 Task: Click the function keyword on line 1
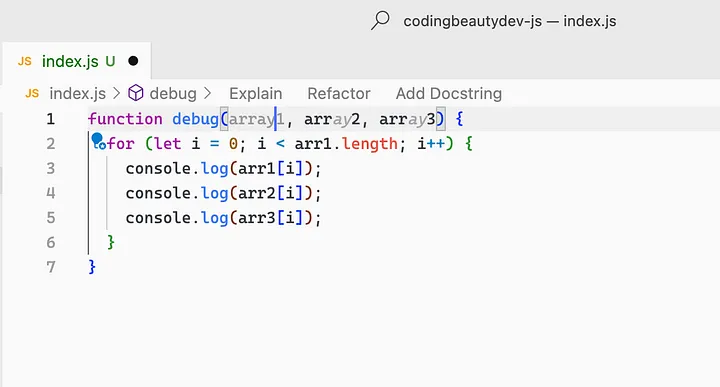pos(125,119)
